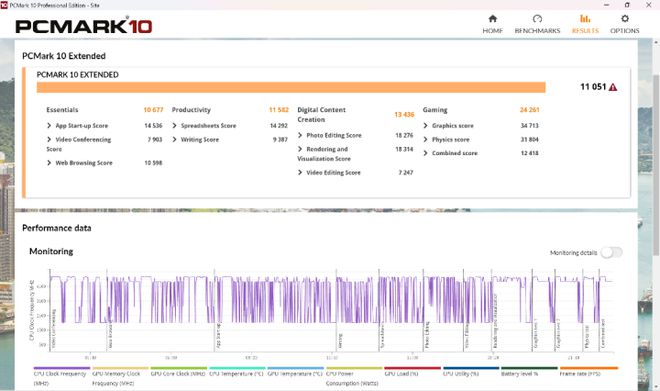Viewport: 660px width, 391px height.
Task: Click the Photo Editing value 18 276
Action: [x=404, y=135]
